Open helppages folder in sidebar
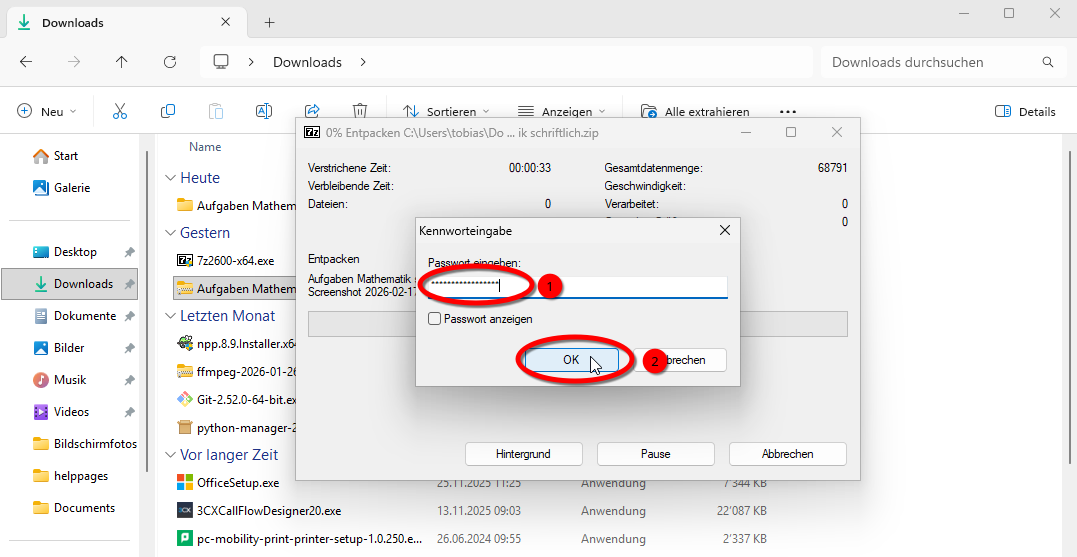This screenshot has height=557, width=1077. coord(80,476)
